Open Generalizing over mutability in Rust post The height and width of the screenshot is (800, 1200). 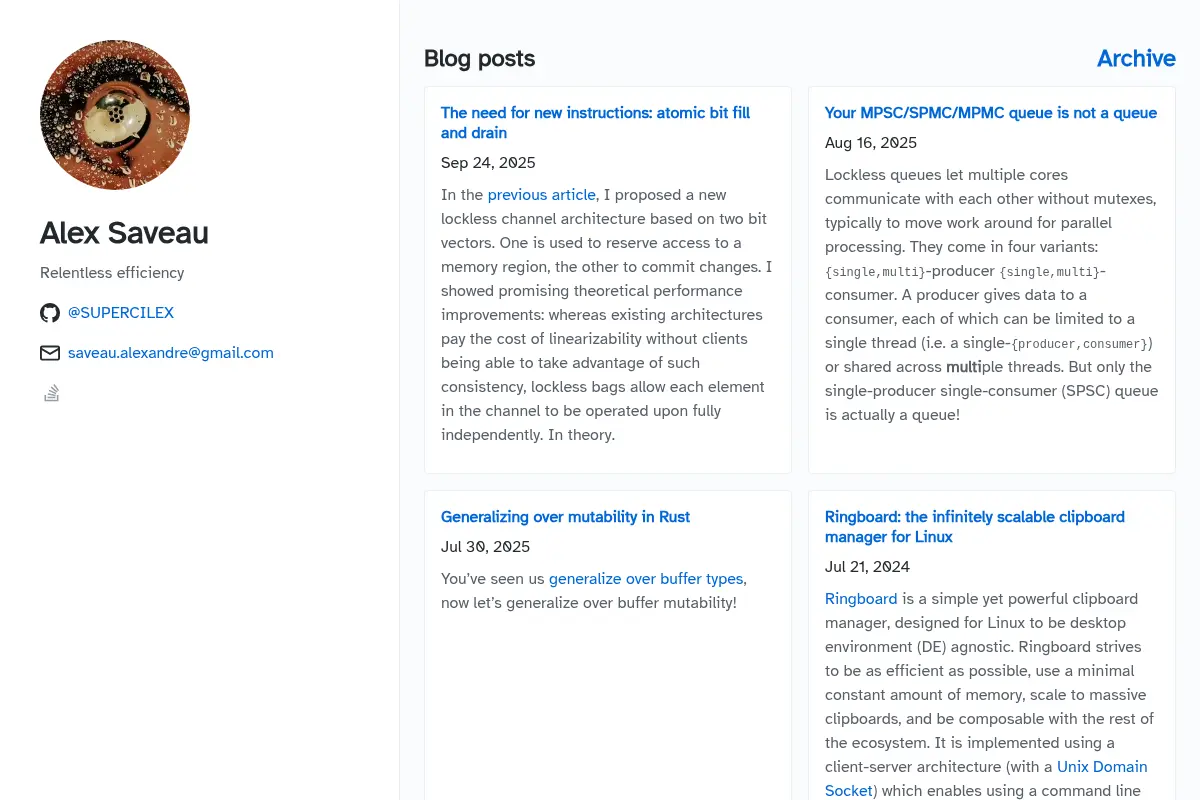pyautogui.click(x=565, y=517)
